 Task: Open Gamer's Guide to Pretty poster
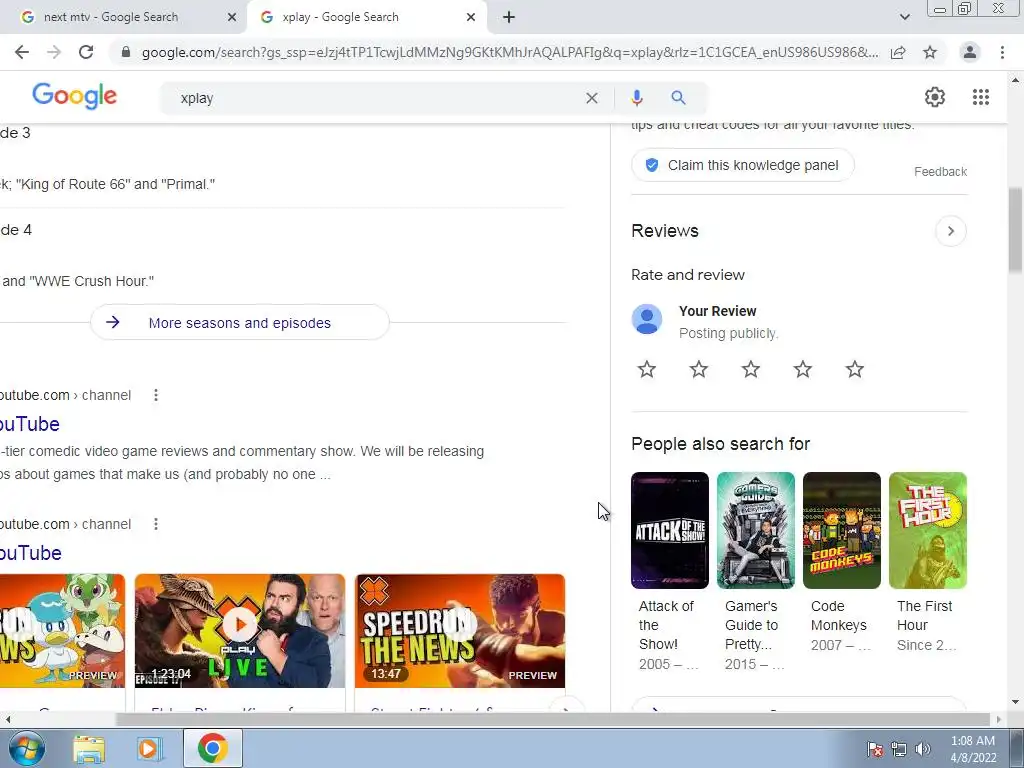(x=756, y=530)
